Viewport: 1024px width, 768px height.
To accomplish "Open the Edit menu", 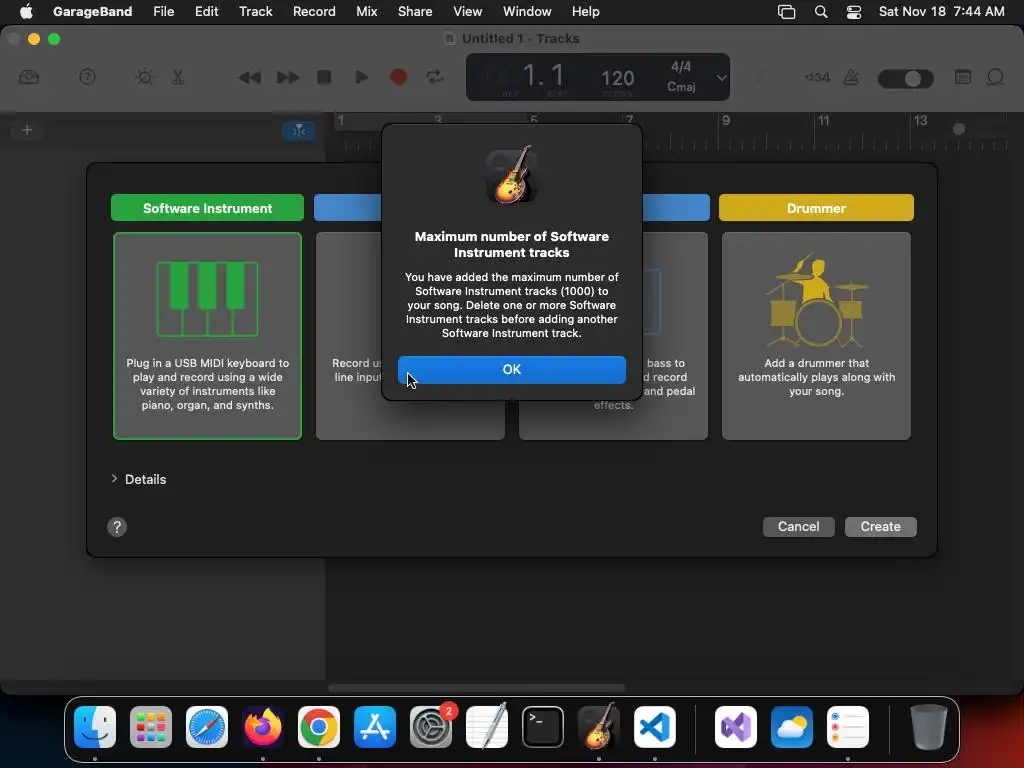I will pos(206,11).
